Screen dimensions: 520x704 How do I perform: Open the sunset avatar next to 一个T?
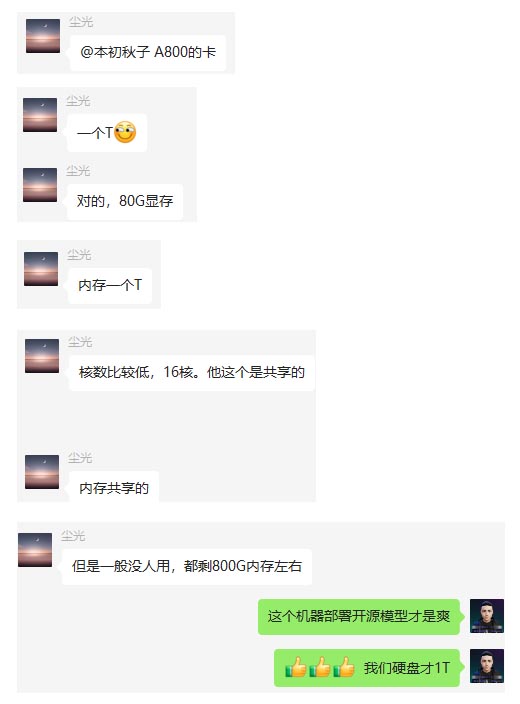click(x=40, y=115)
